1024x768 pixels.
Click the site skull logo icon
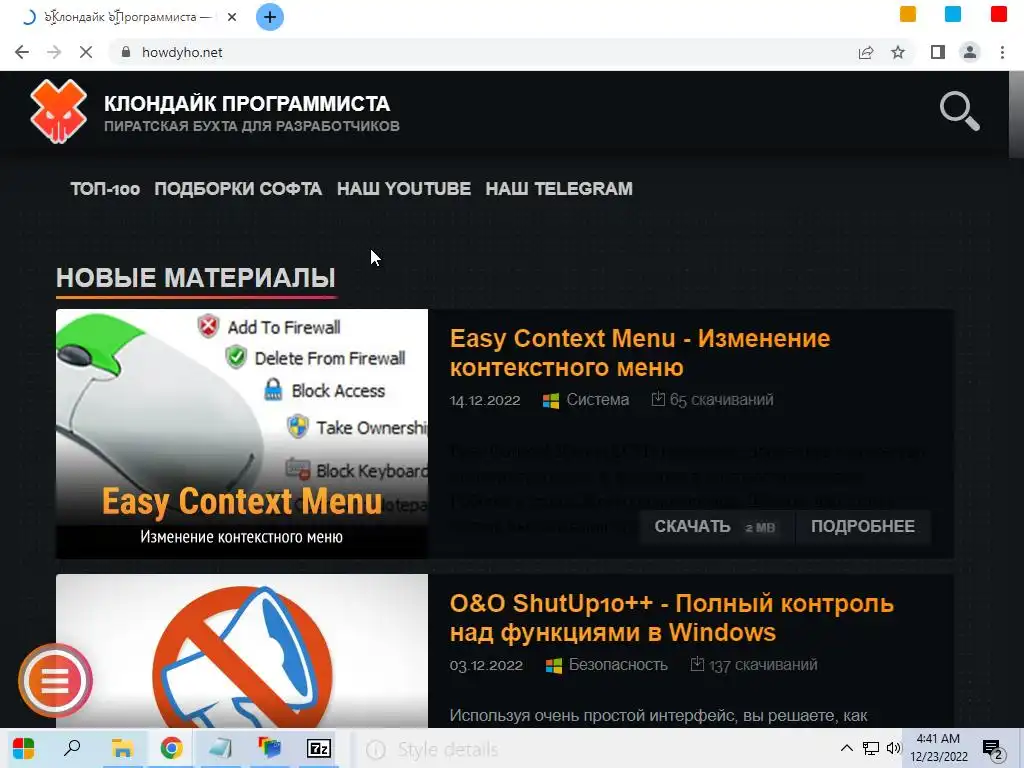(58, 111)
